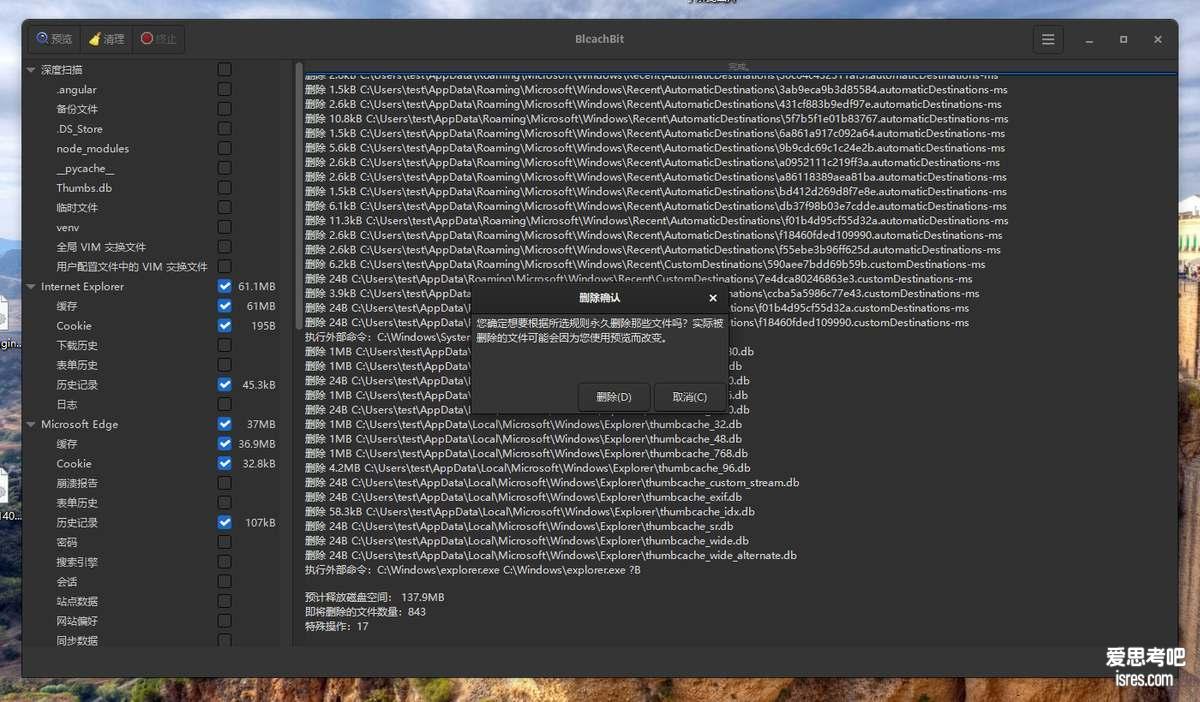Collapse the Microsoft Edge tree group
This screenshot has width=1200, height=702.
(31, 425)
